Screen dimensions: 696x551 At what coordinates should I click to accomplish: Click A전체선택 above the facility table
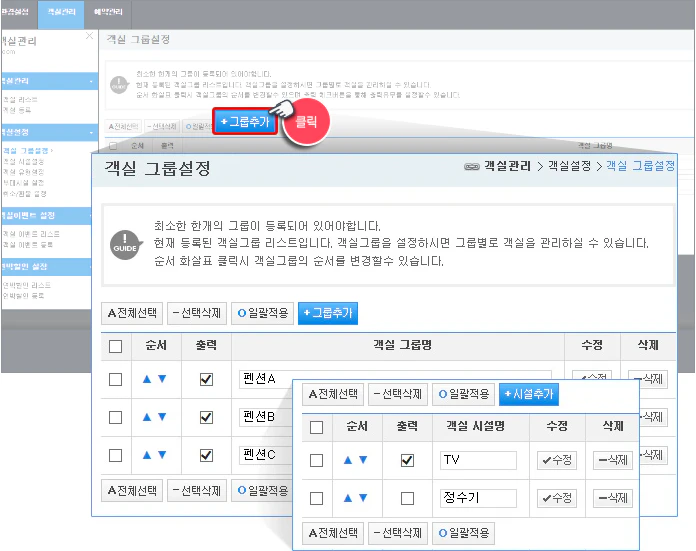click(333, 394)
